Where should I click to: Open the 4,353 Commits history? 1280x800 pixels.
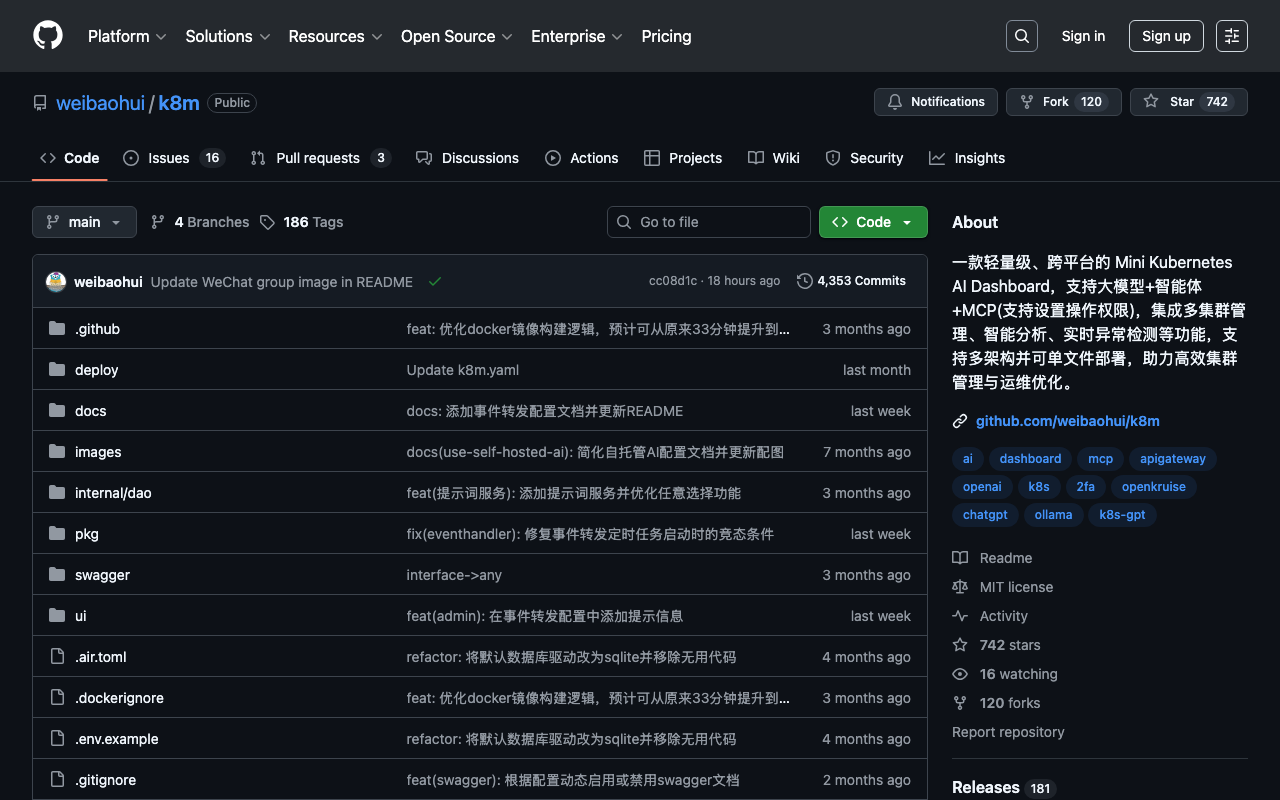851,281
